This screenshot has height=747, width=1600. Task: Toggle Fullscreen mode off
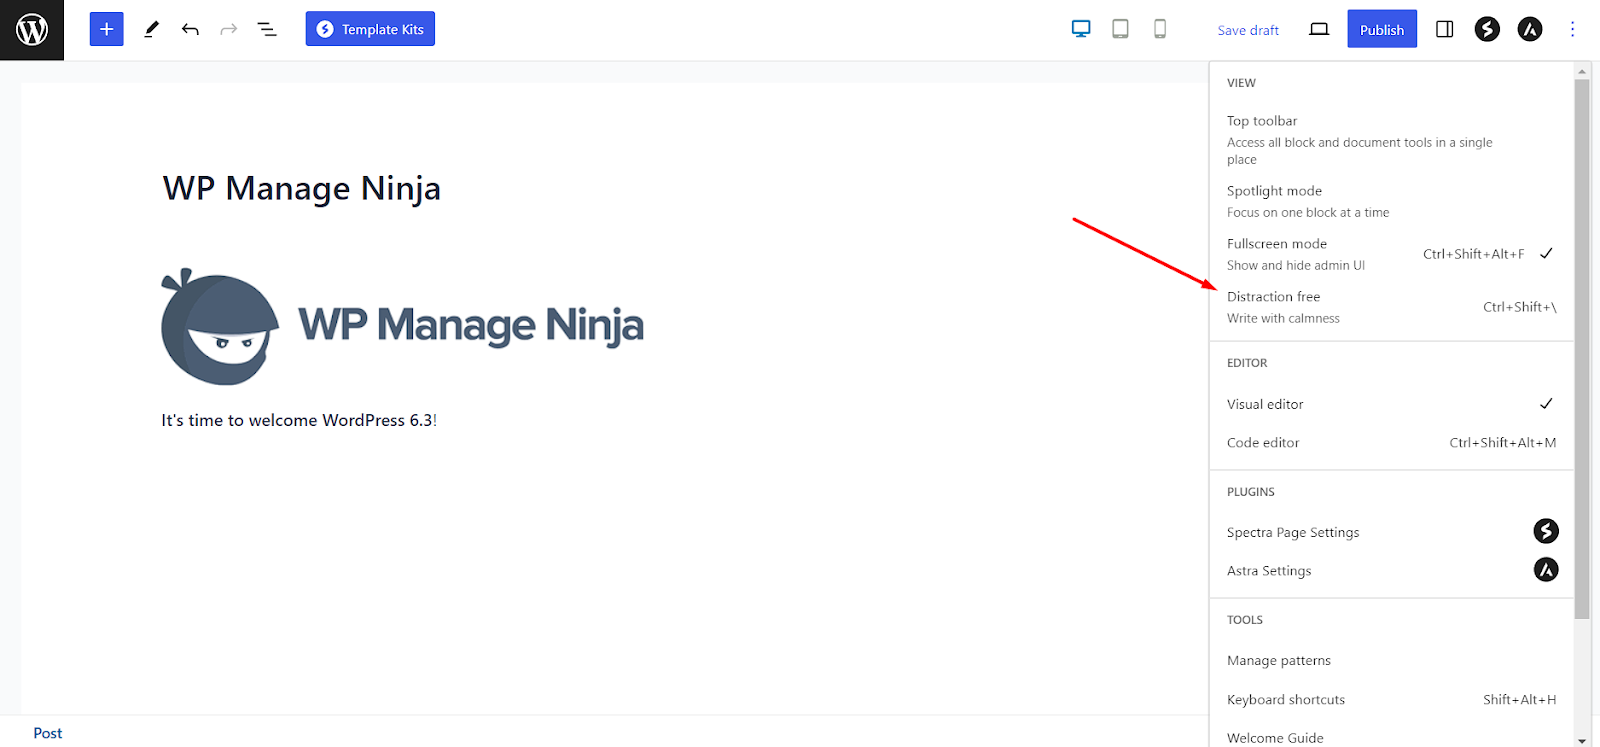(1391, 254)
